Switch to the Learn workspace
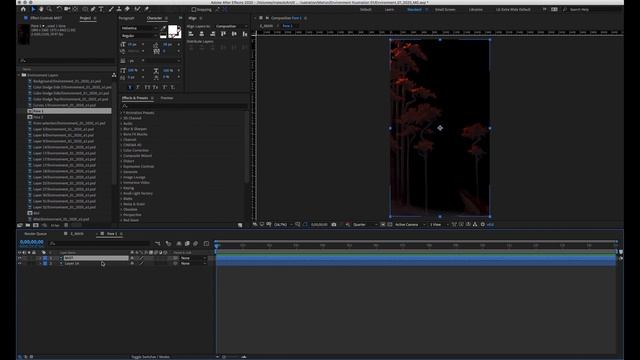 pos(389,9)
